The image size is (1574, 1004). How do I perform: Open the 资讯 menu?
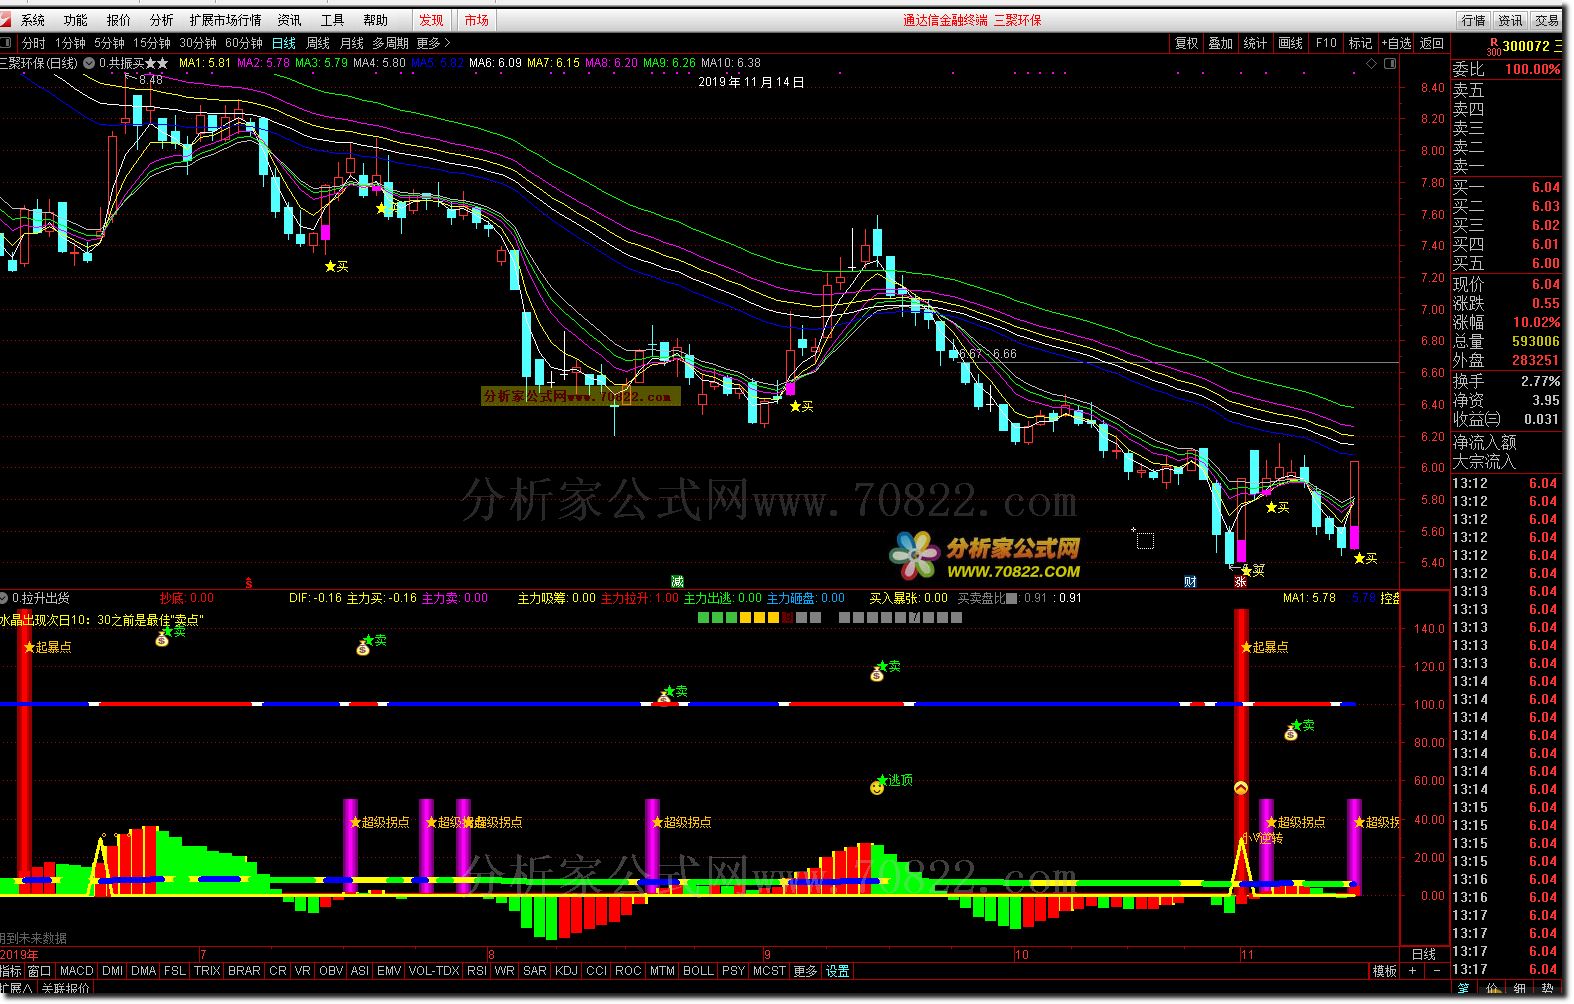(289, 20)
